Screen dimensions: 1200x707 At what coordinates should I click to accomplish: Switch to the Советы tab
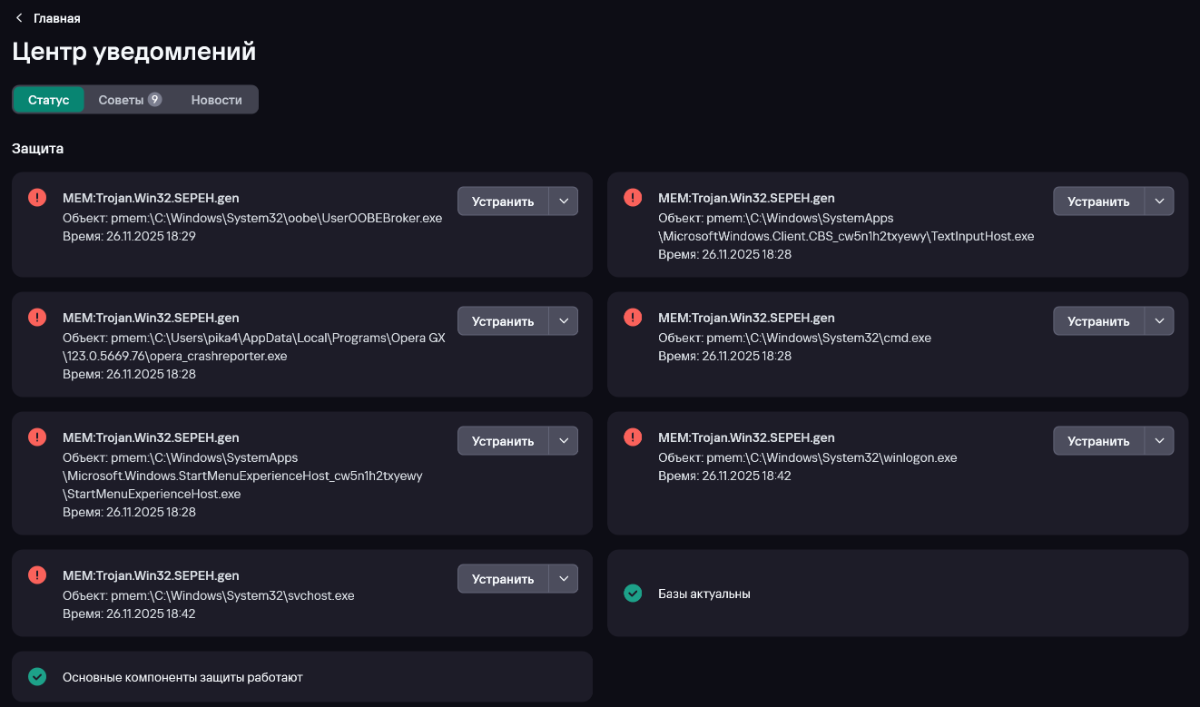[x=129, y=100]
